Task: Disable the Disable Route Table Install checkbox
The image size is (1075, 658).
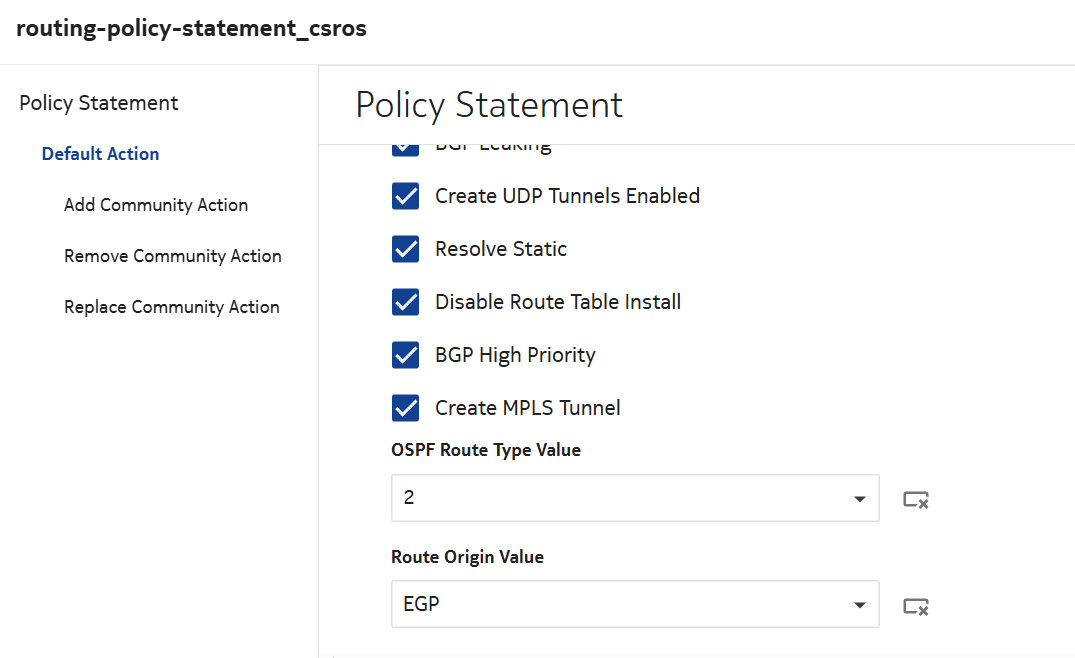Action: (x=405, y=302)
